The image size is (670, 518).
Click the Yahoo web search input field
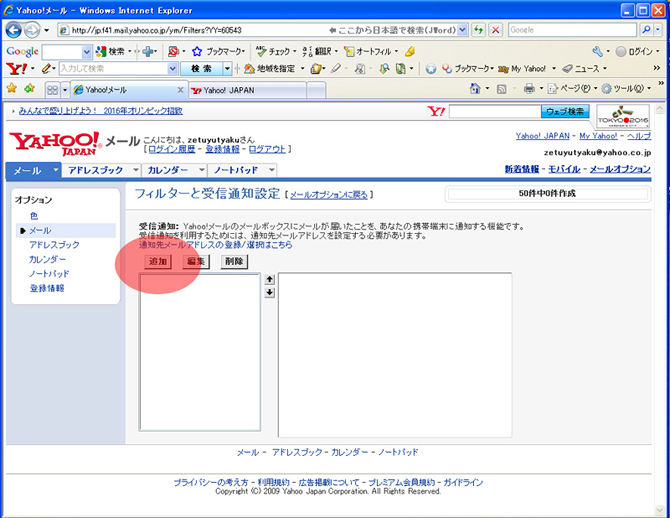494,112
